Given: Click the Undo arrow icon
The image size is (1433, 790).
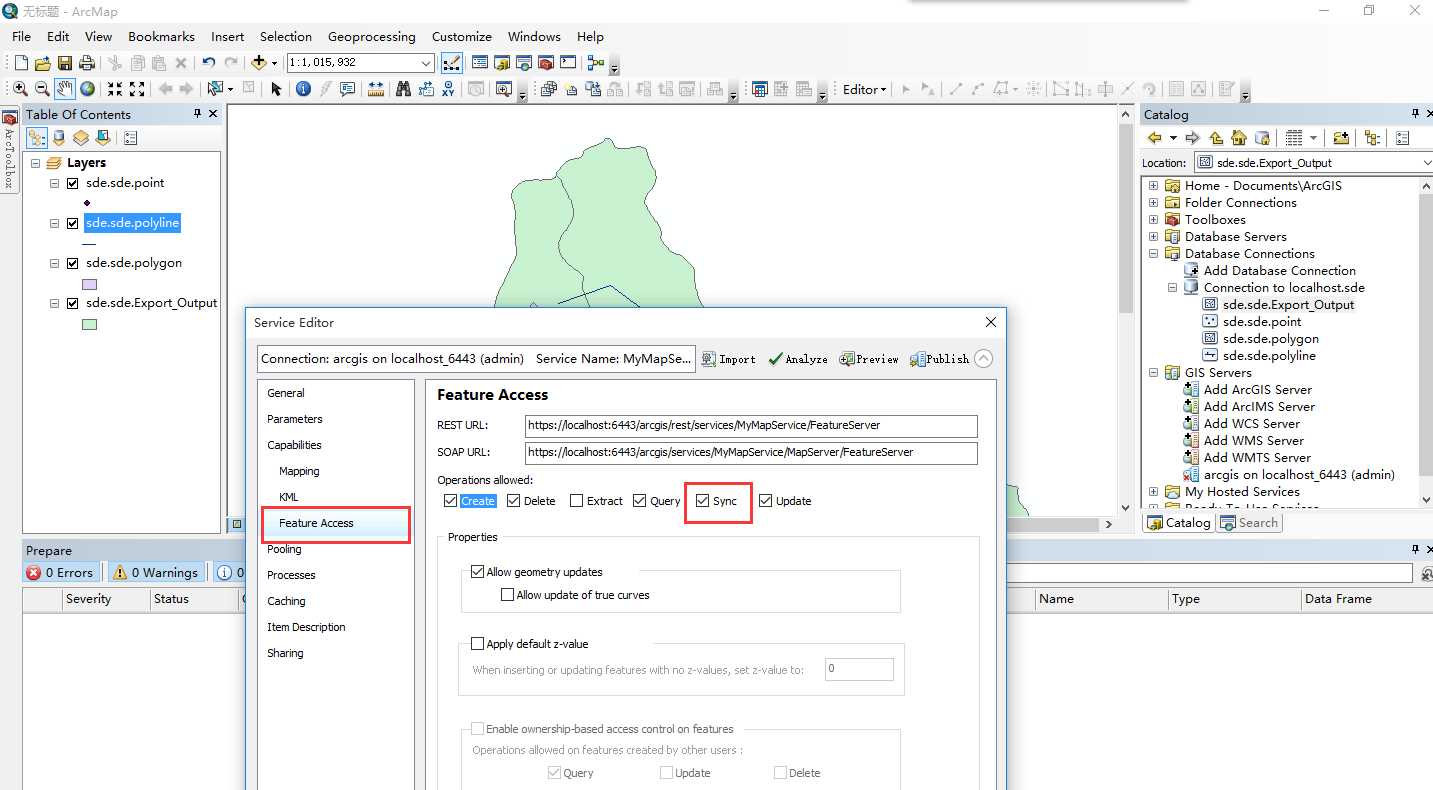Looking at the screenshot, I should [x=208, y=62].
